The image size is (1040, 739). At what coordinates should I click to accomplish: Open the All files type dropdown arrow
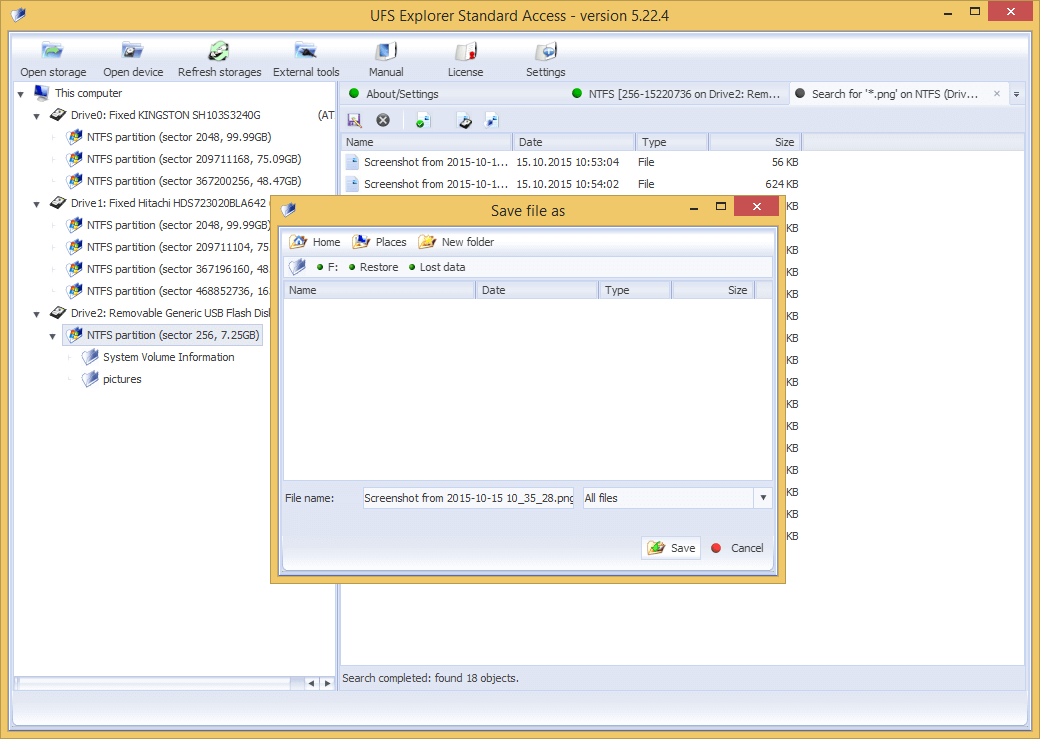763,498
